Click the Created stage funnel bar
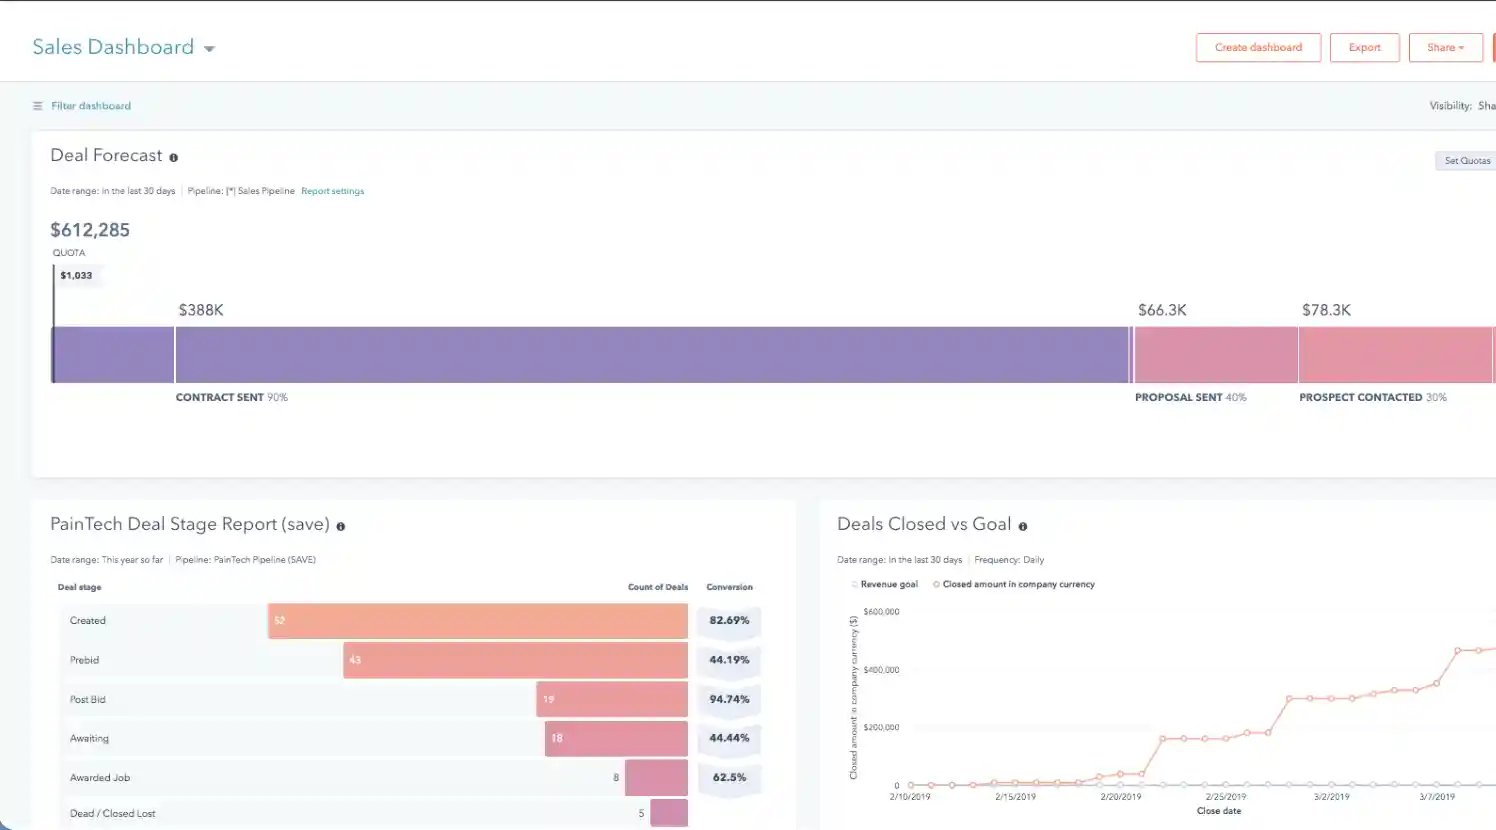 [477, 621]
